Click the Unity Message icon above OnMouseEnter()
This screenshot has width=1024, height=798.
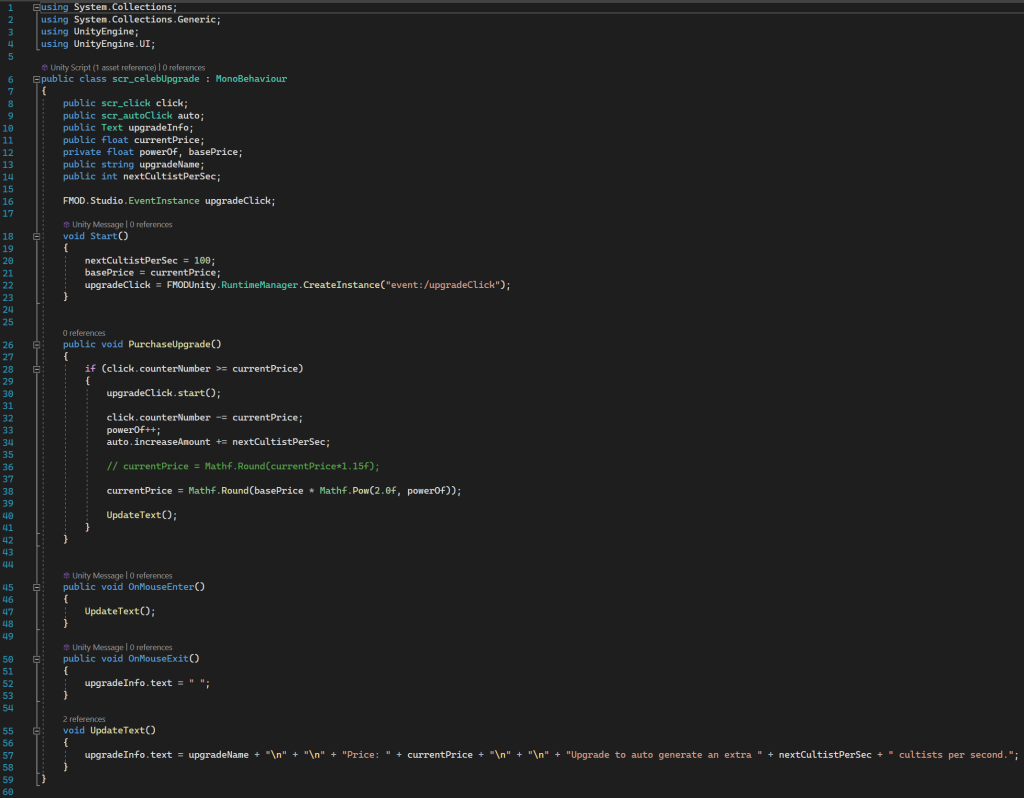(66, 576)
